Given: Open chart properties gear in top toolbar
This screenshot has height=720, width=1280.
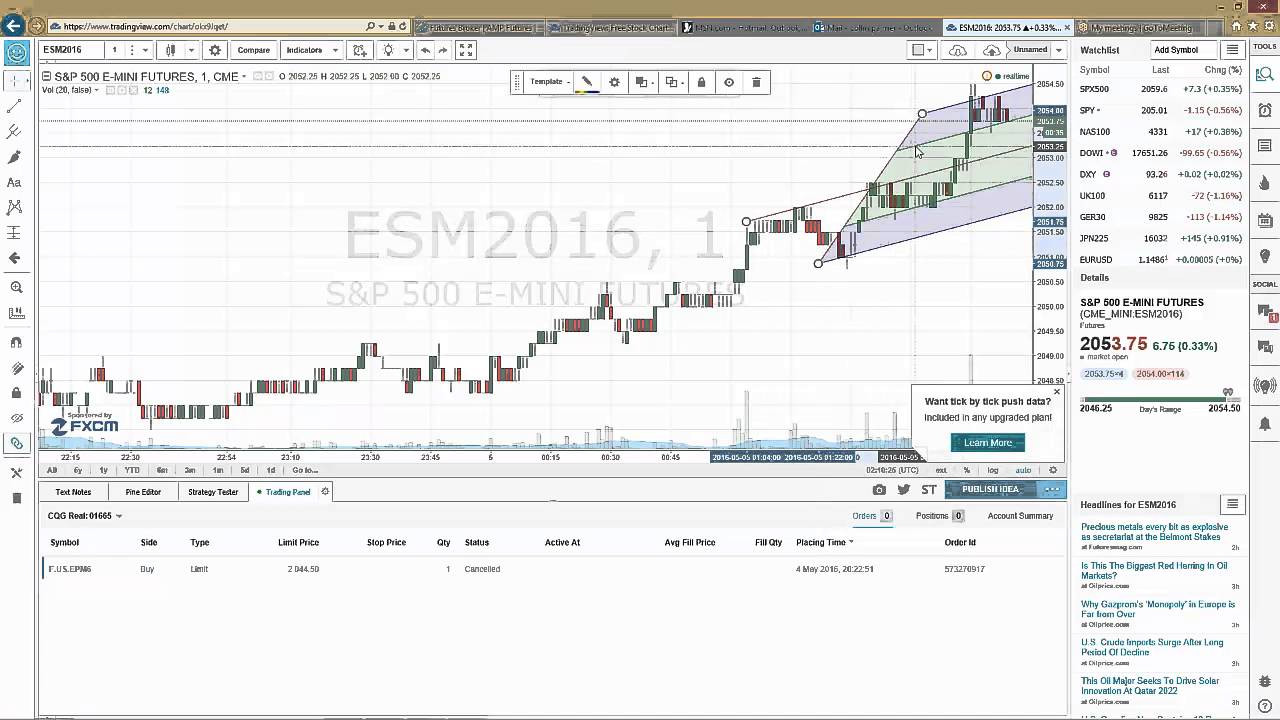Looking at the screenshot, I should click(x=214, y=50).
